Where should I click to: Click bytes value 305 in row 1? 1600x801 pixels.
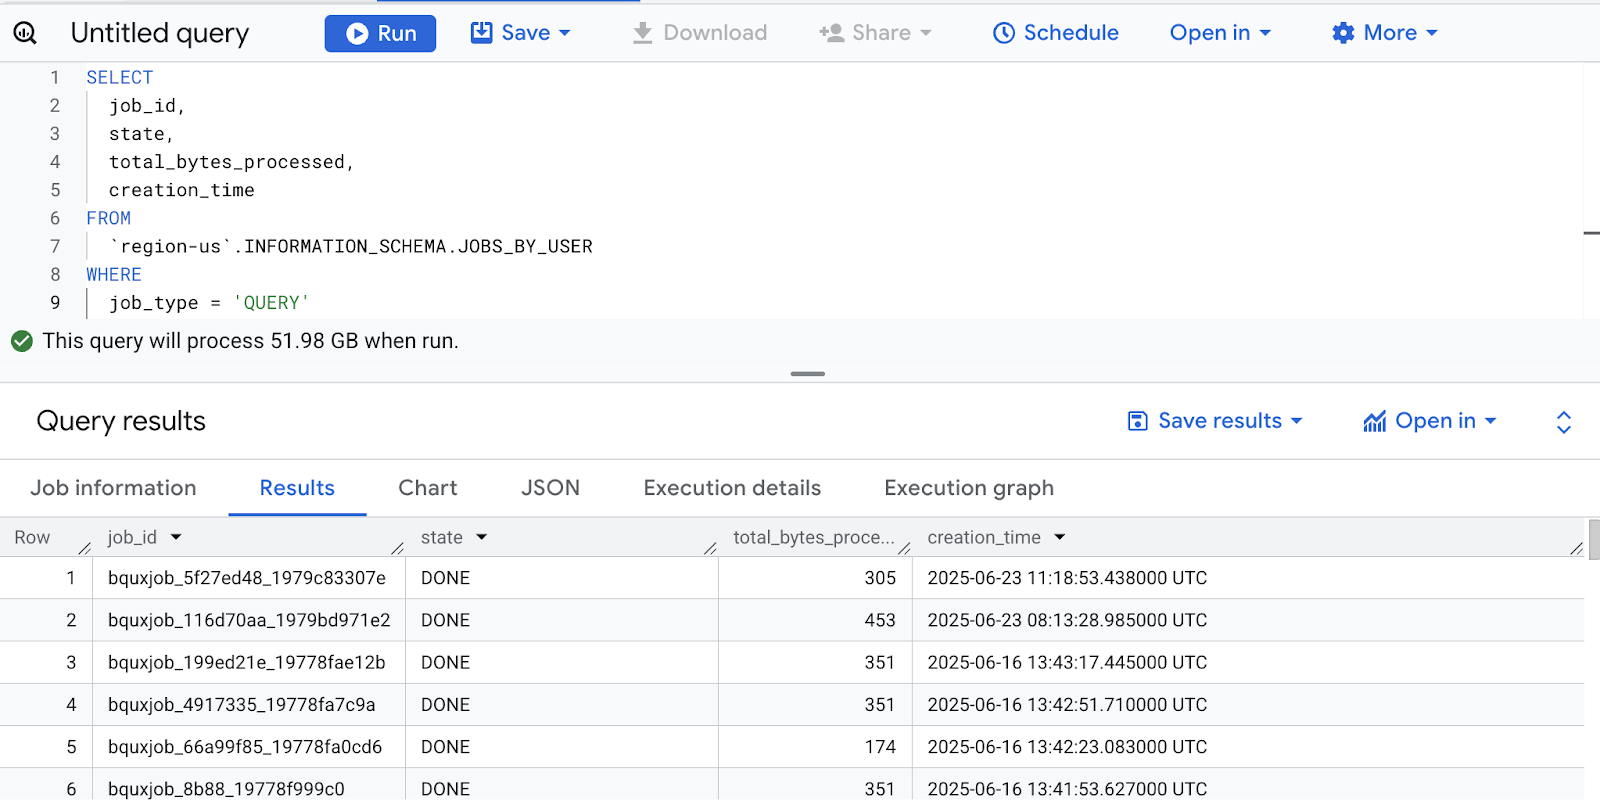[880, 578]
